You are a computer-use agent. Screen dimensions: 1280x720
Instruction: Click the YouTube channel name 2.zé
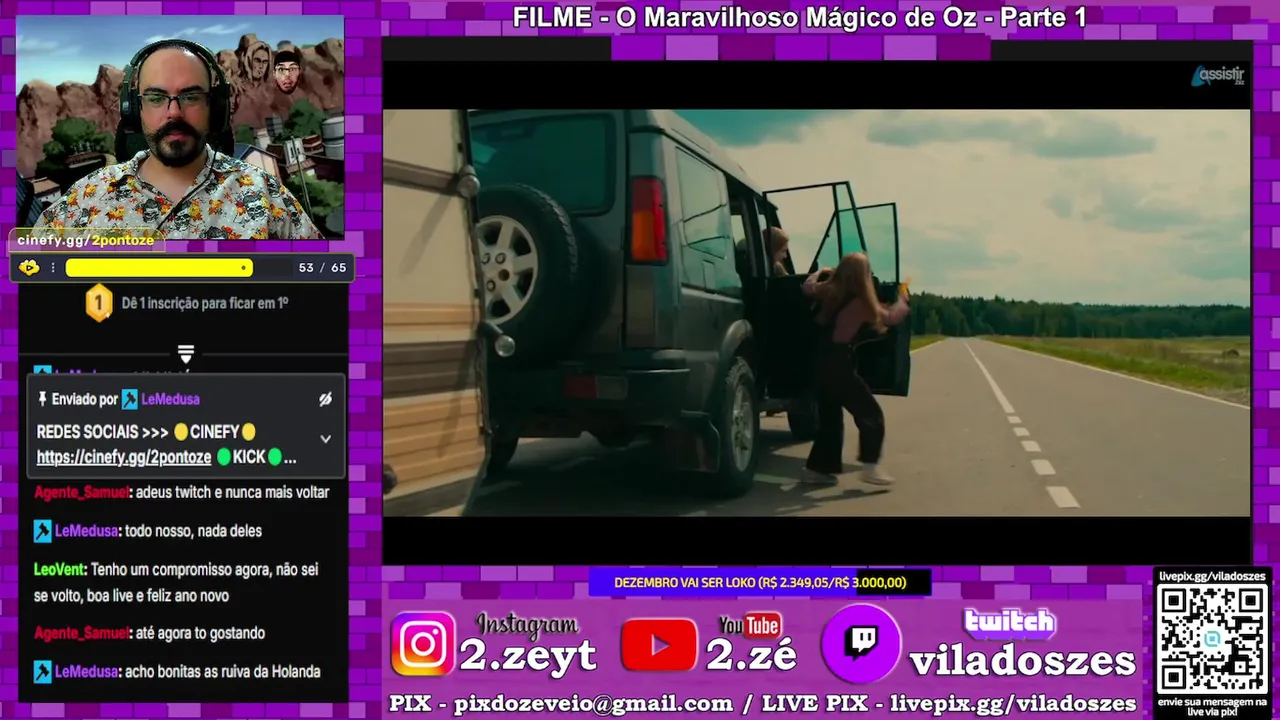tap(751, 655)
